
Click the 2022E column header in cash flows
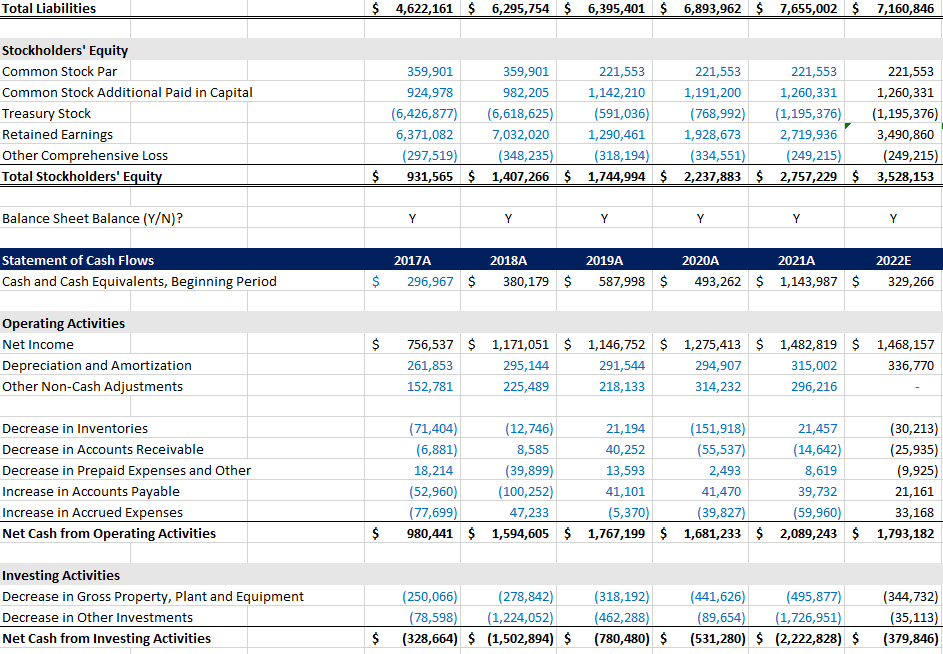(893, 261)
